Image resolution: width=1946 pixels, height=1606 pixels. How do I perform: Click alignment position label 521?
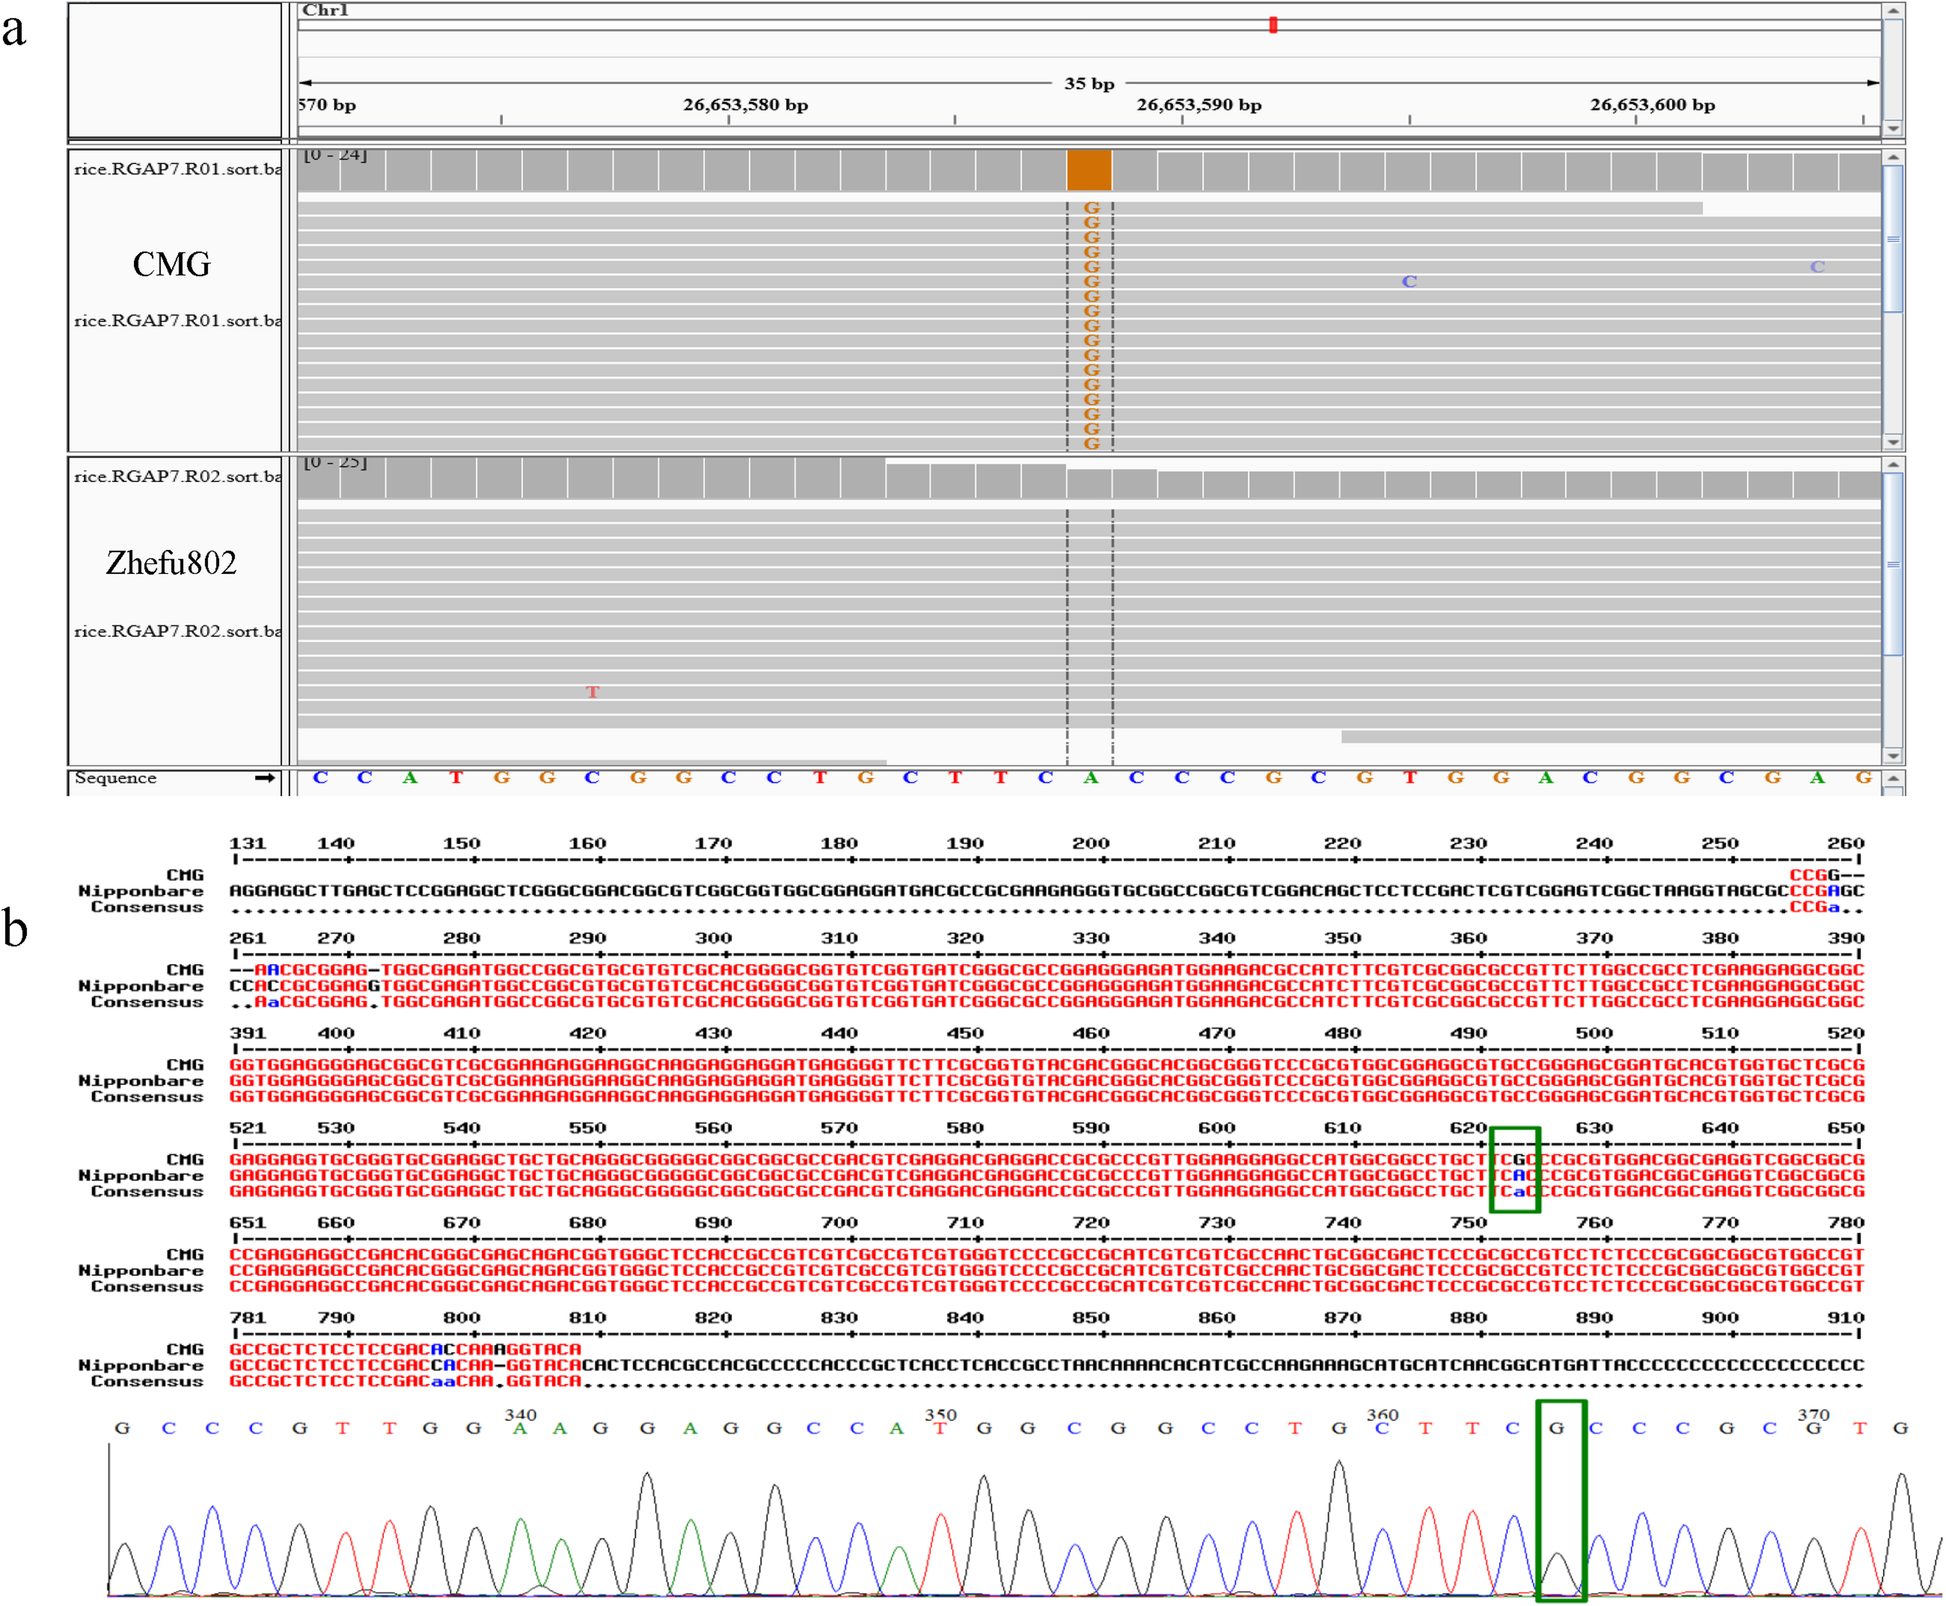(248, 1128)
